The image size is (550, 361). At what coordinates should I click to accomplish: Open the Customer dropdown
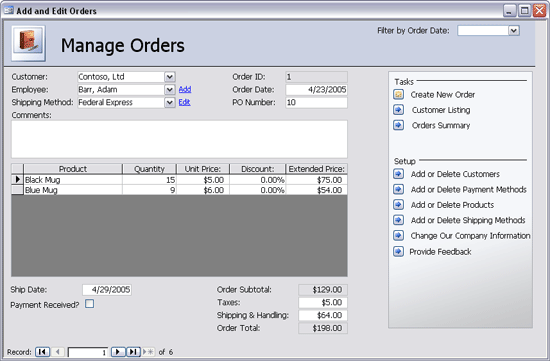tap(169, 76)
